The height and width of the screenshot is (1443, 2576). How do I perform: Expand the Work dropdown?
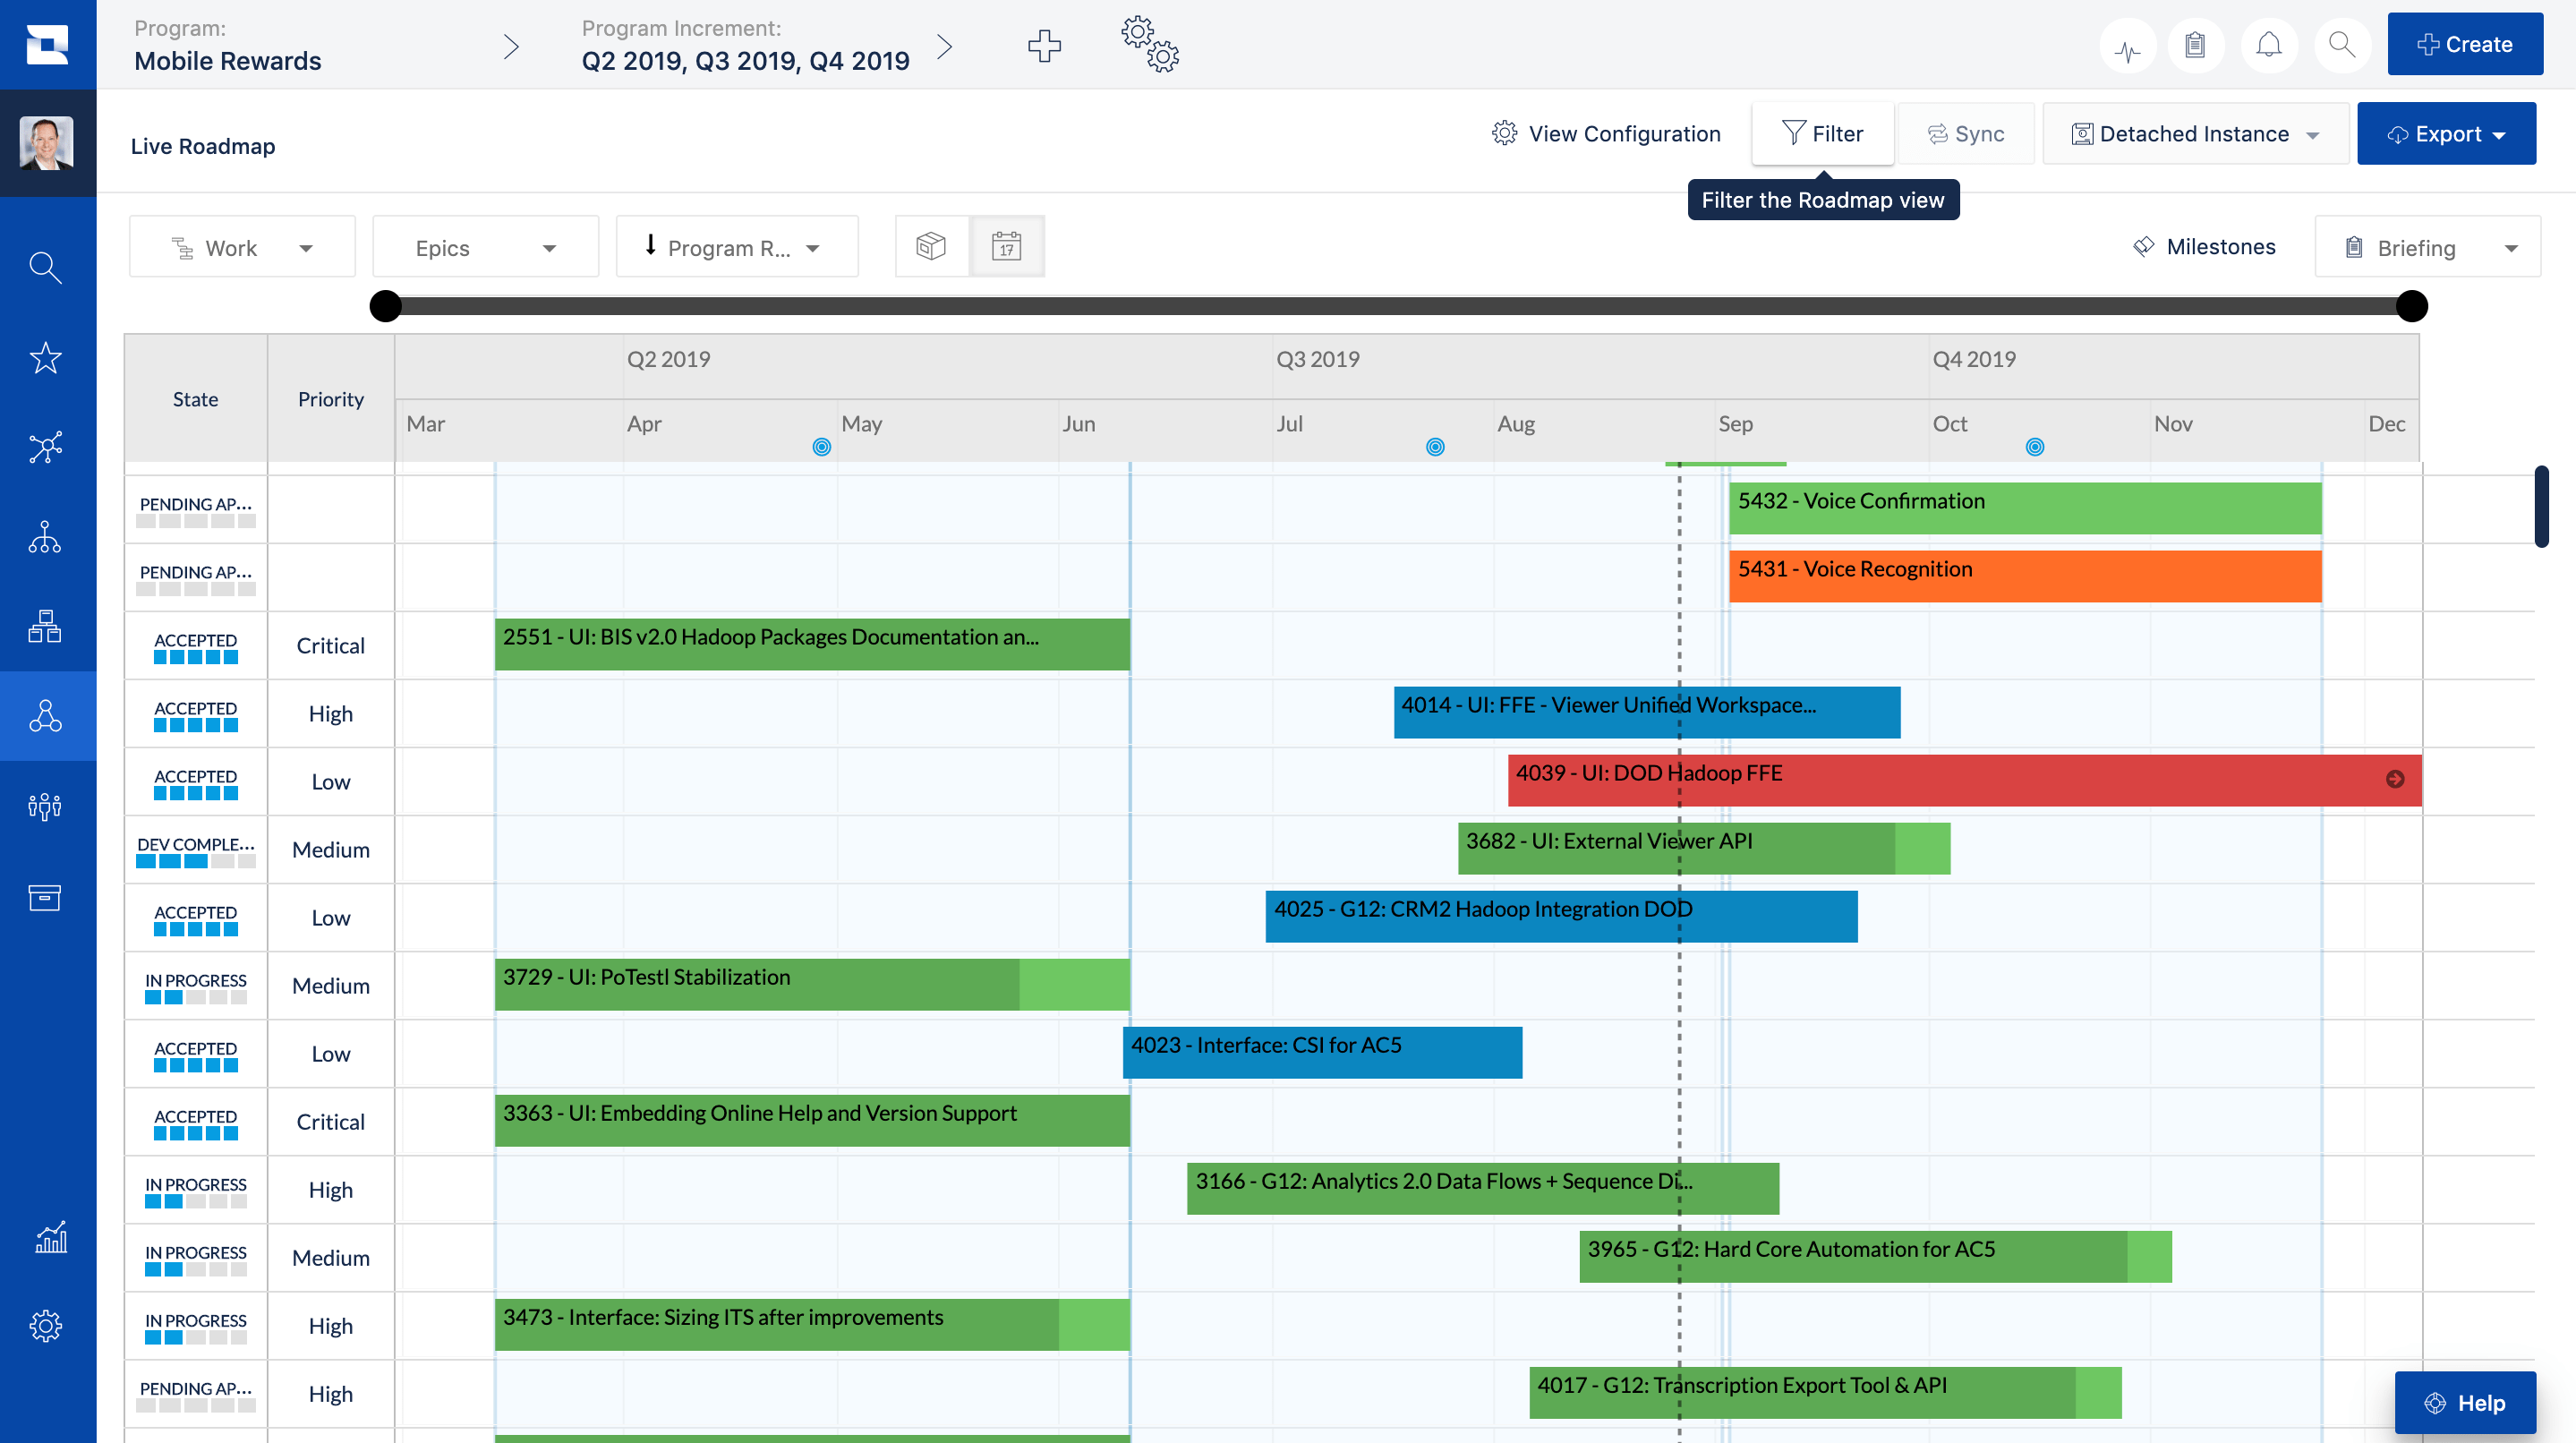click(x=242, y=248)
